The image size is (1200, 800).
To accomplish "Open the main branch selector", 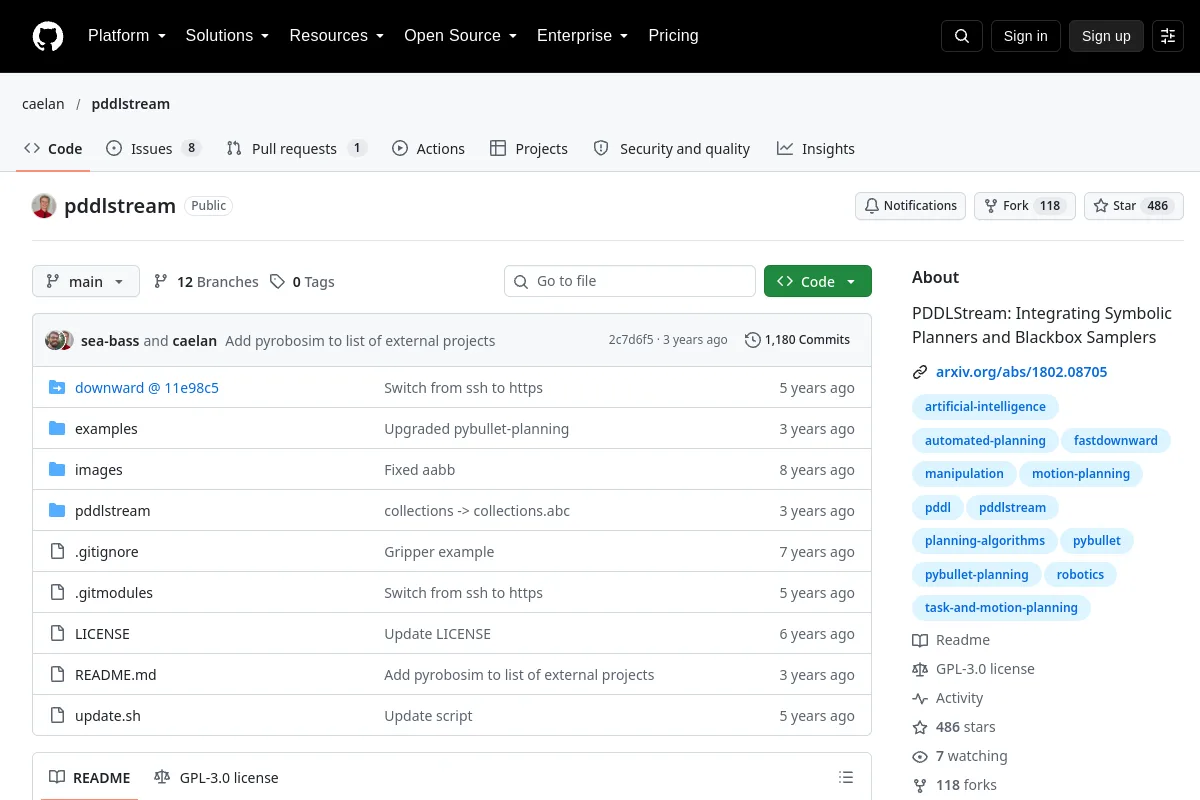I will 86,282.
